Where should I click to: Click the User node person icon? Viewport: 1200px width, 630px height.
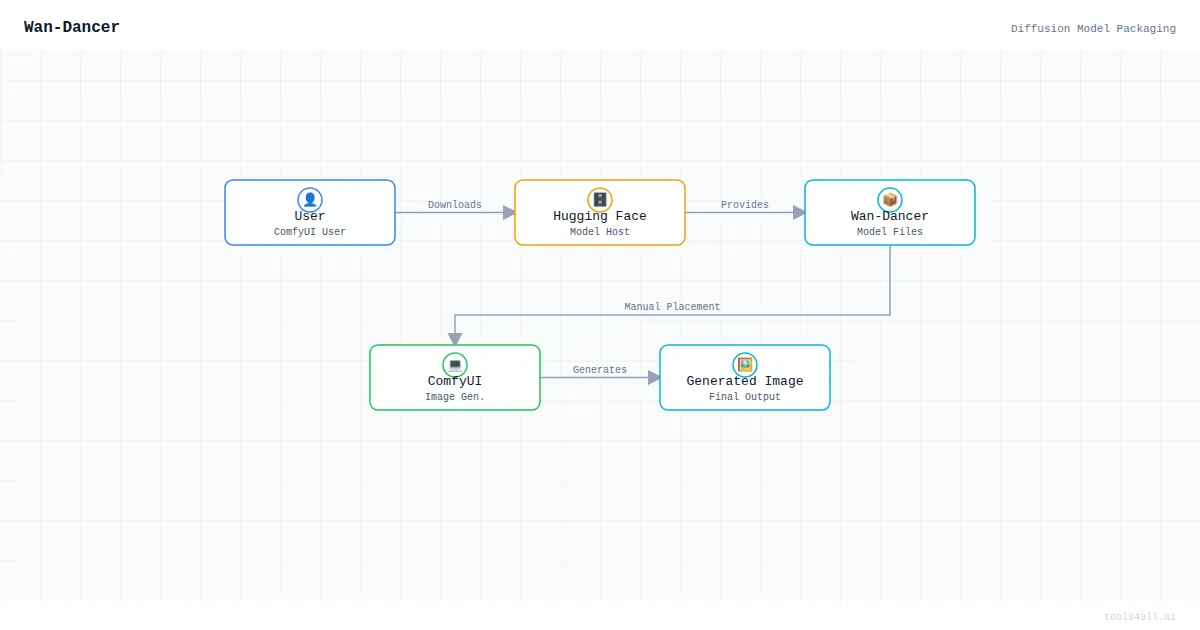click(x=310, y=200)
